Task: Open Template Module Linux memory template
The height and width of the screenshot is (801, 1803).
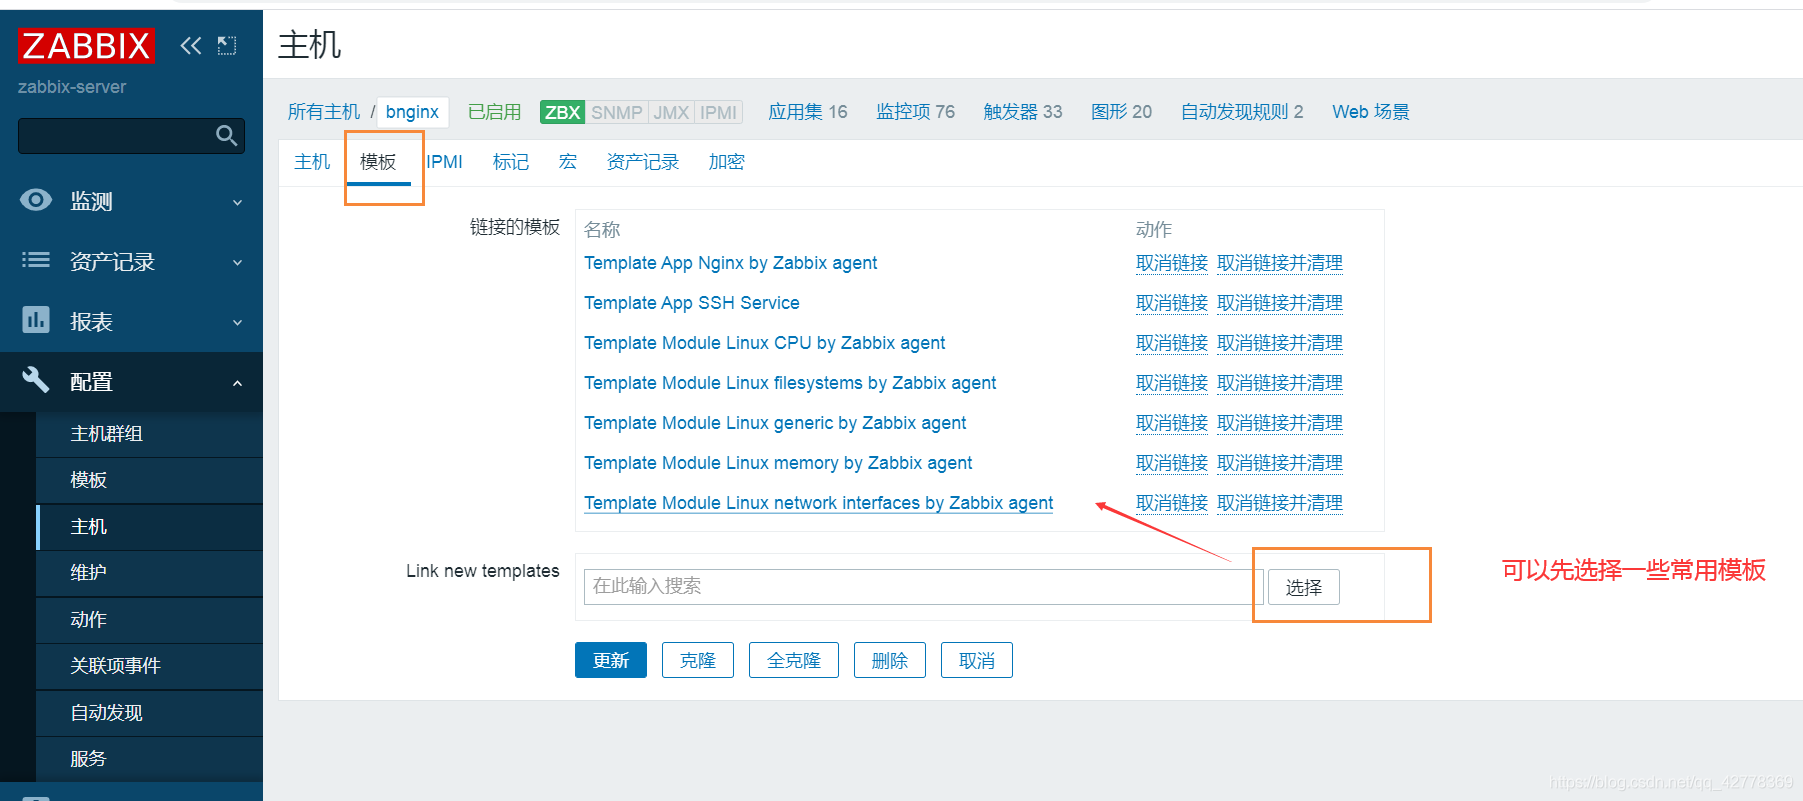Action: point(778,463)
